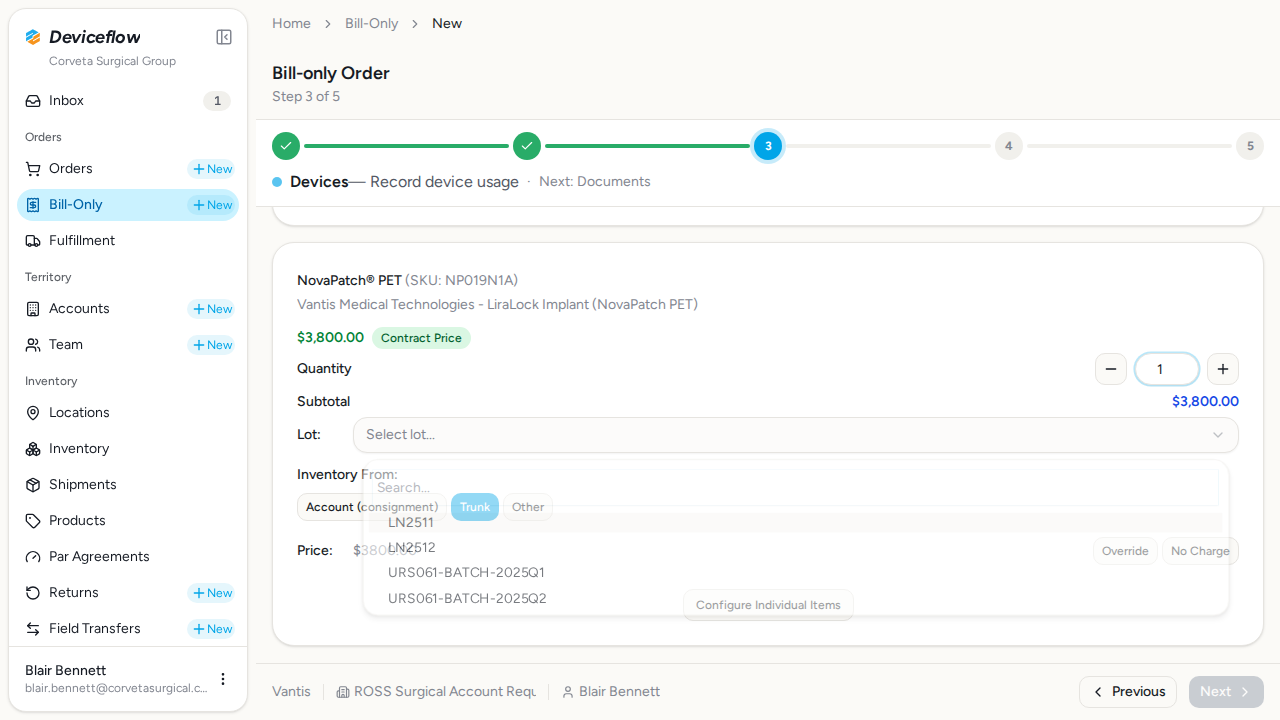The image size is (1280, 720).
Task: Click the Locations pin icon
Action: 33,413
